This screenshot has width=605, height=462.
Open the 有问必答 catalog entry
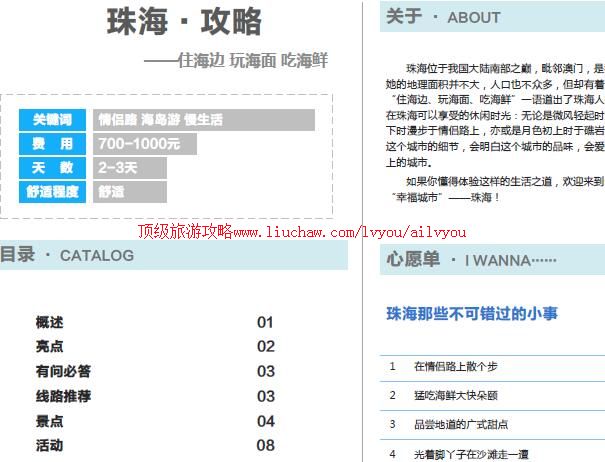tap(63, 371)
